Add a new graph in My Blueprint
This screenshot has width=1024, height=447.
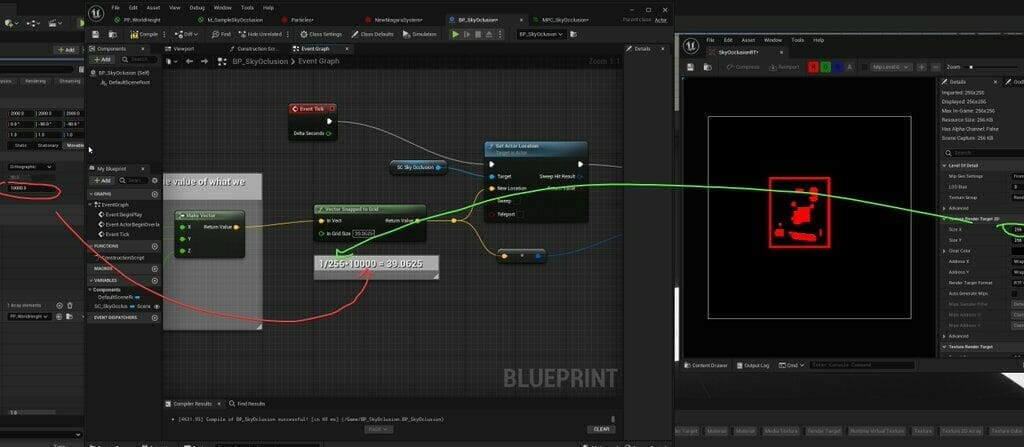tap(155, 194)
